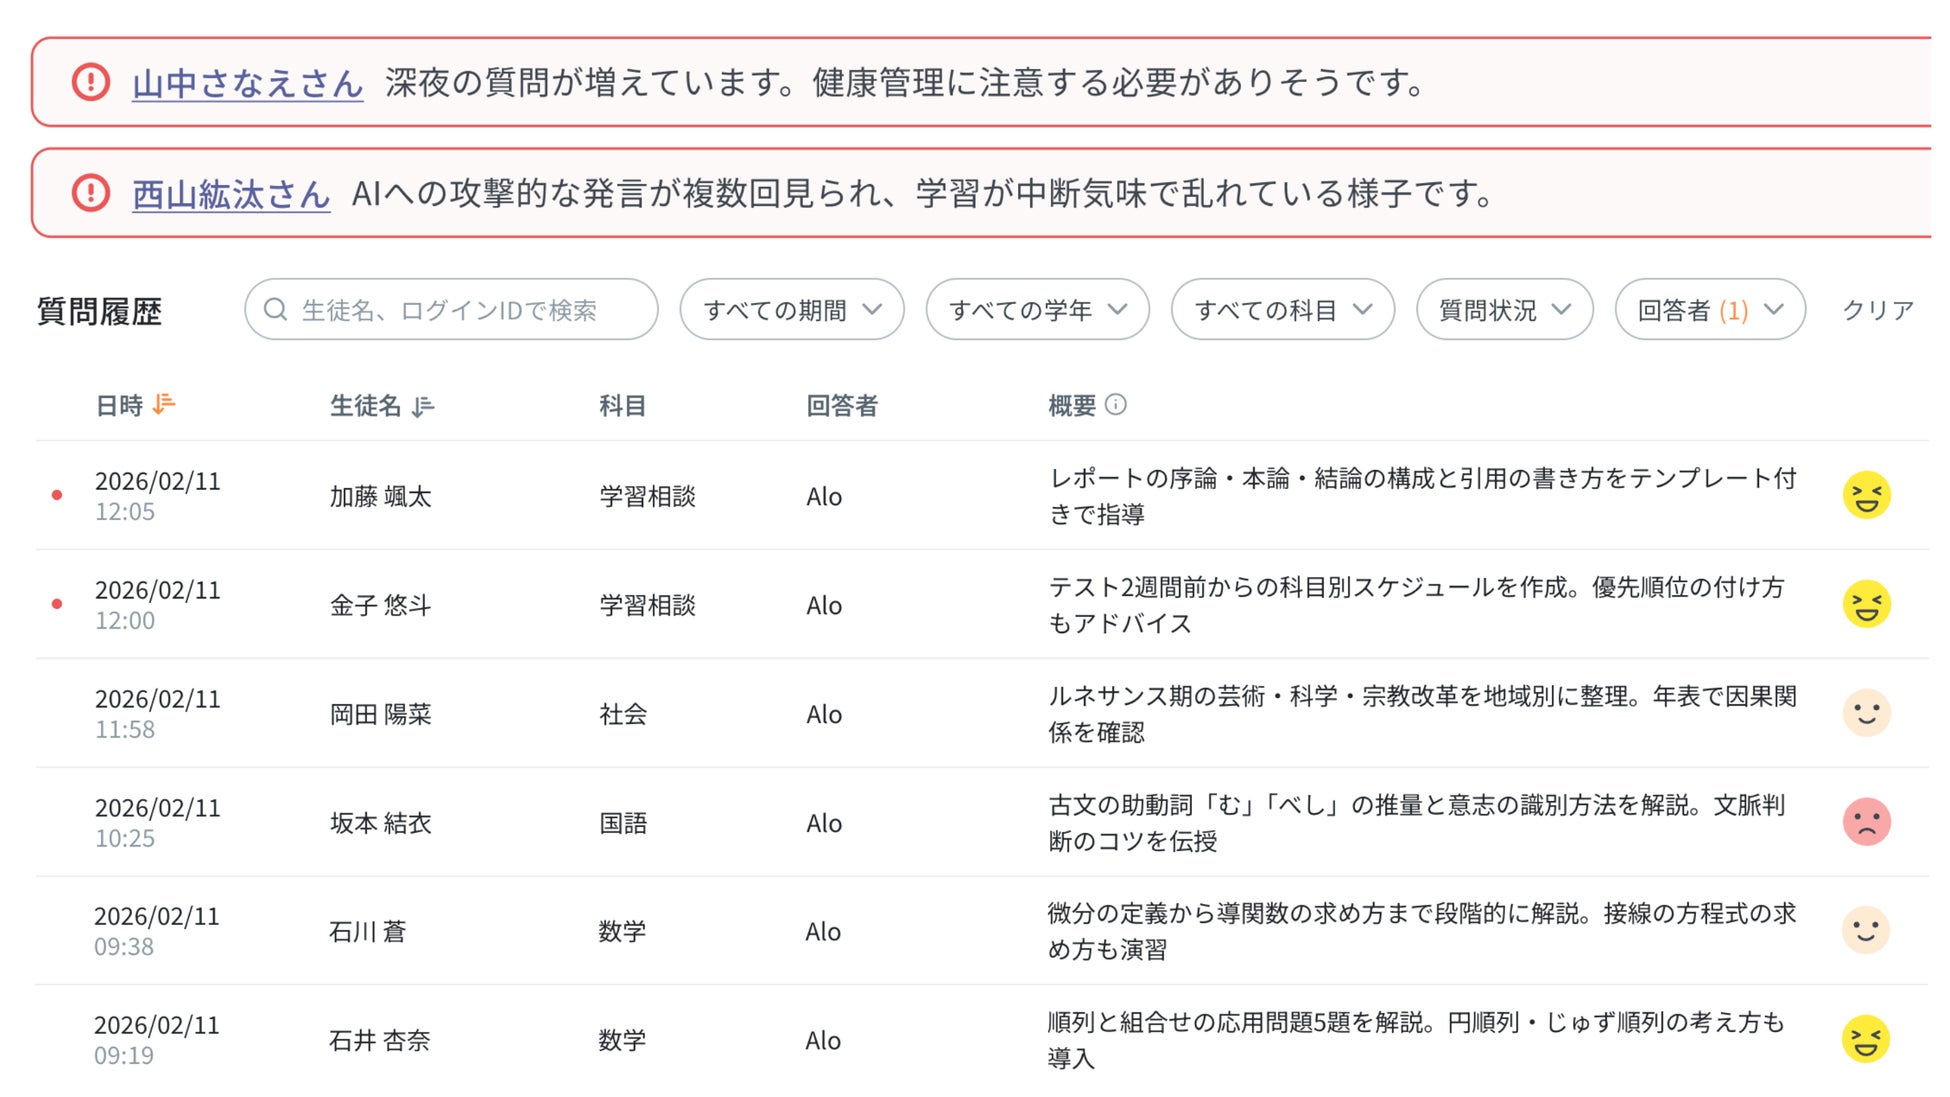
Task: Toggle the 生徒名 column sort order
Action: 423,405
